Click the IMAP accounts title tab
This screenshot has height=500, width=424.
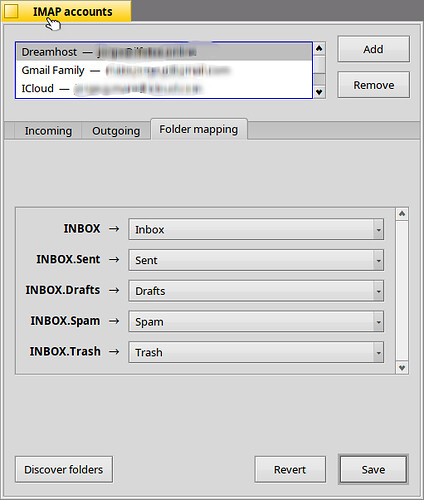pyautogui.click(x=67, y=11)
